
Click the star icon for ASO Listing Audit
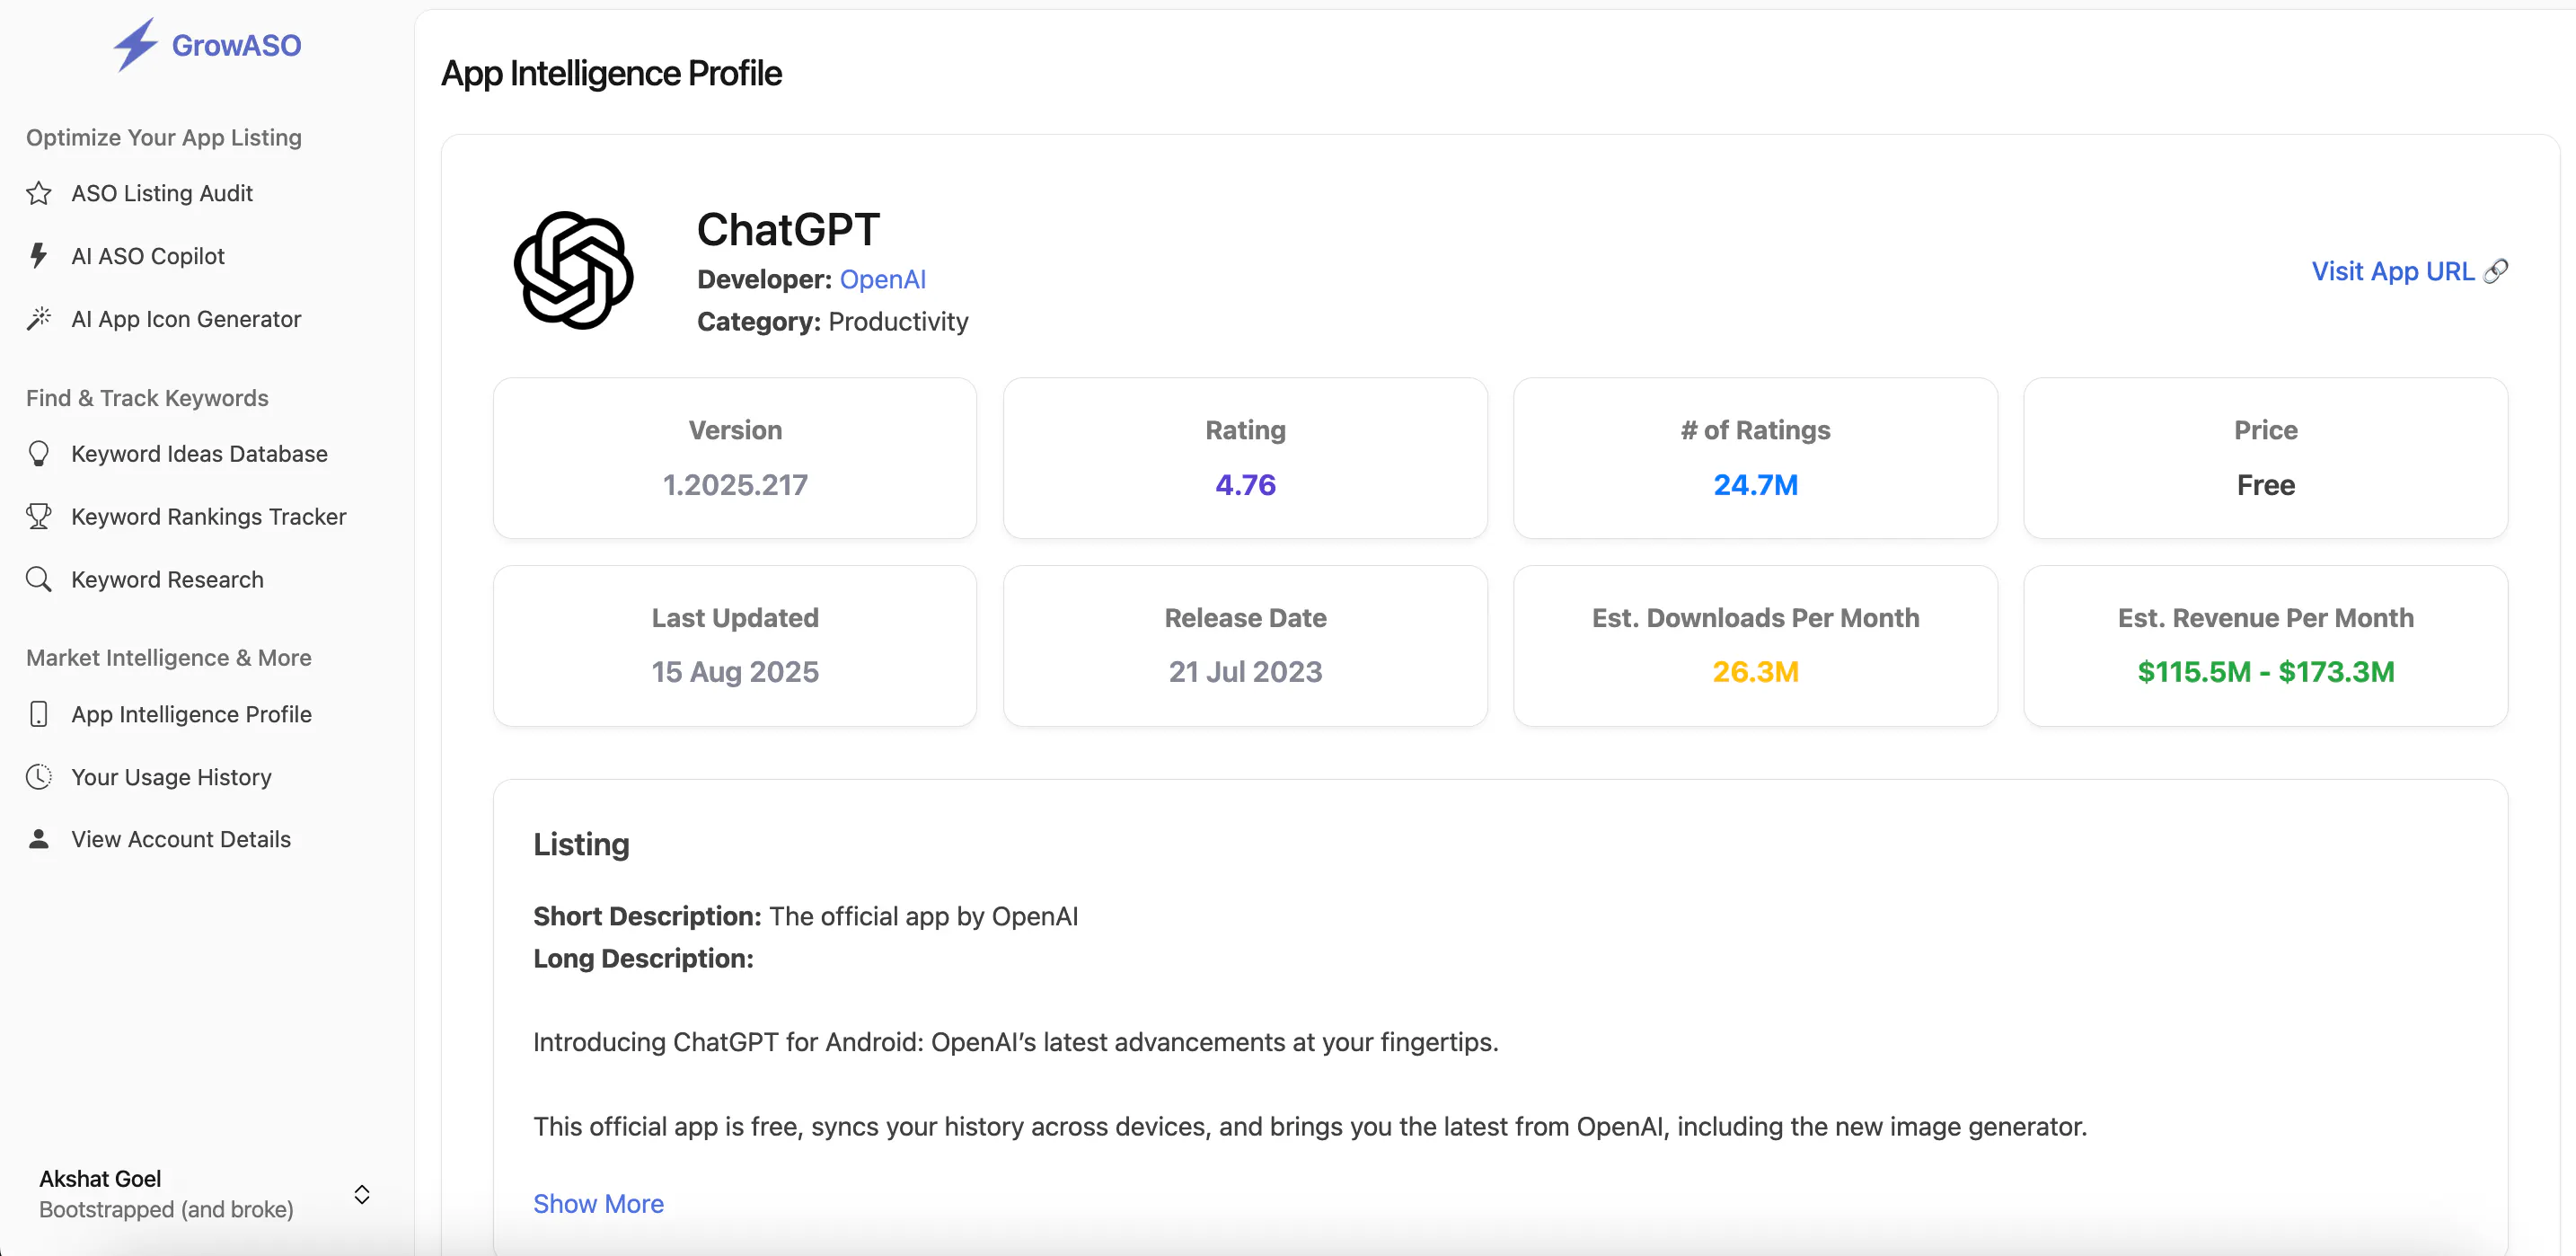pos(39,193)
